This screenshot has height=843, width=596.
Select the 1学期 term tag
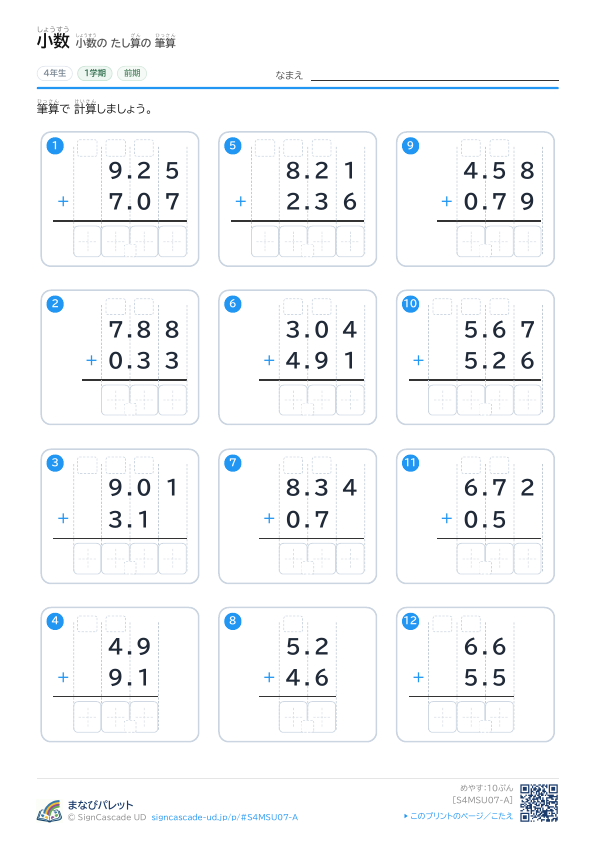click(x=95, y=73)
